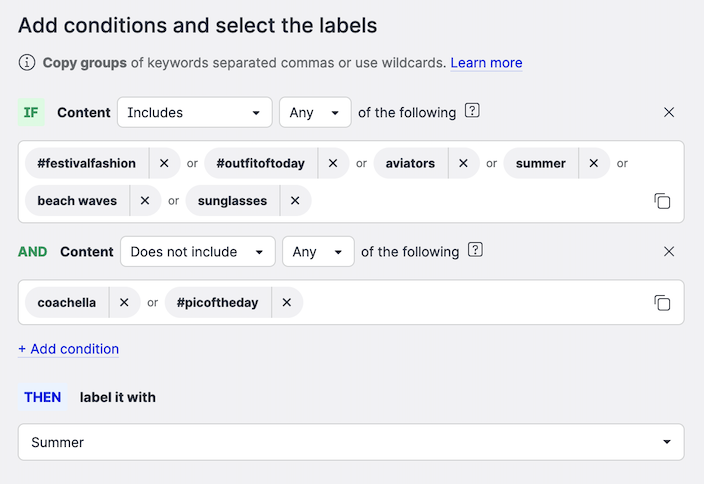This screenshot has width=704, height=484.
Task: Click the Learn more link
Action: 486,63
